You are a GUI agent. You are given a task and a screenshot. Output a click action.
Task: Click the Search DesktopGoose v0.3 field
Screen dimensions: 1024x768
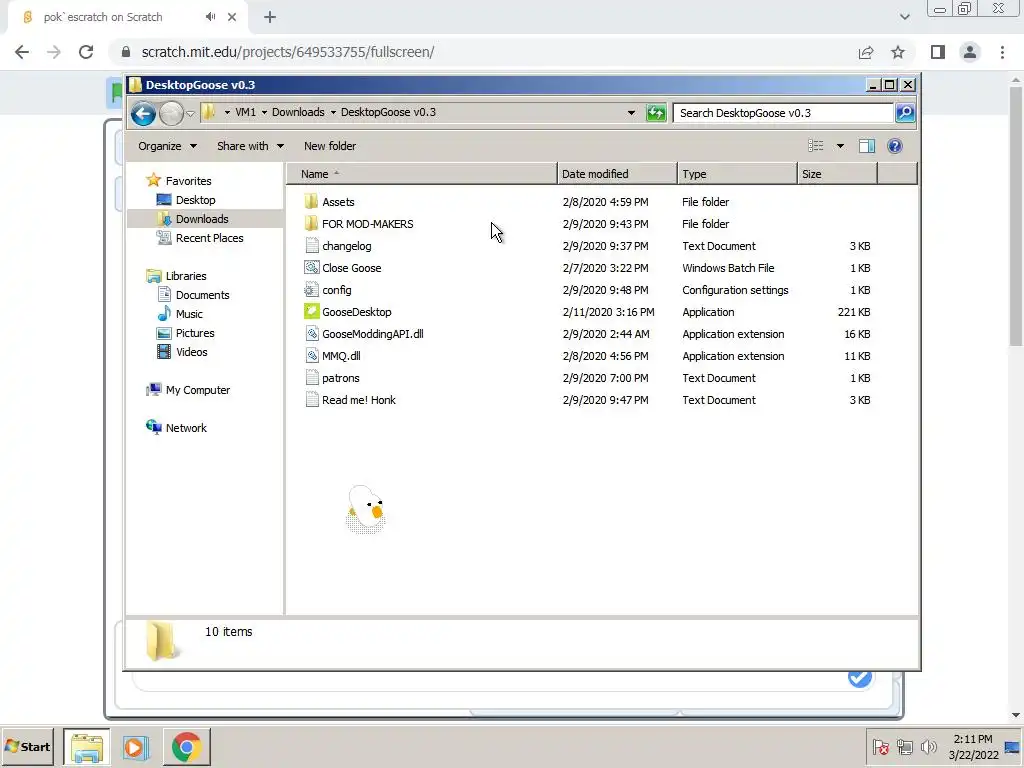pyautogui.click(x=783, y=113)
